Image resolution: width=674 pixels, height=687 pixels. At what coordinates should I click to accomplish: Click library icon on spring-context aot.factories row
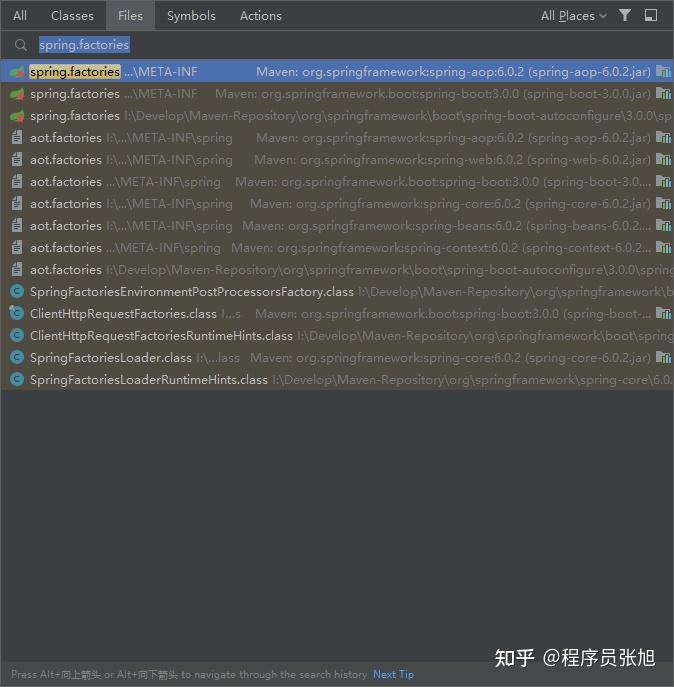[663, 248]
